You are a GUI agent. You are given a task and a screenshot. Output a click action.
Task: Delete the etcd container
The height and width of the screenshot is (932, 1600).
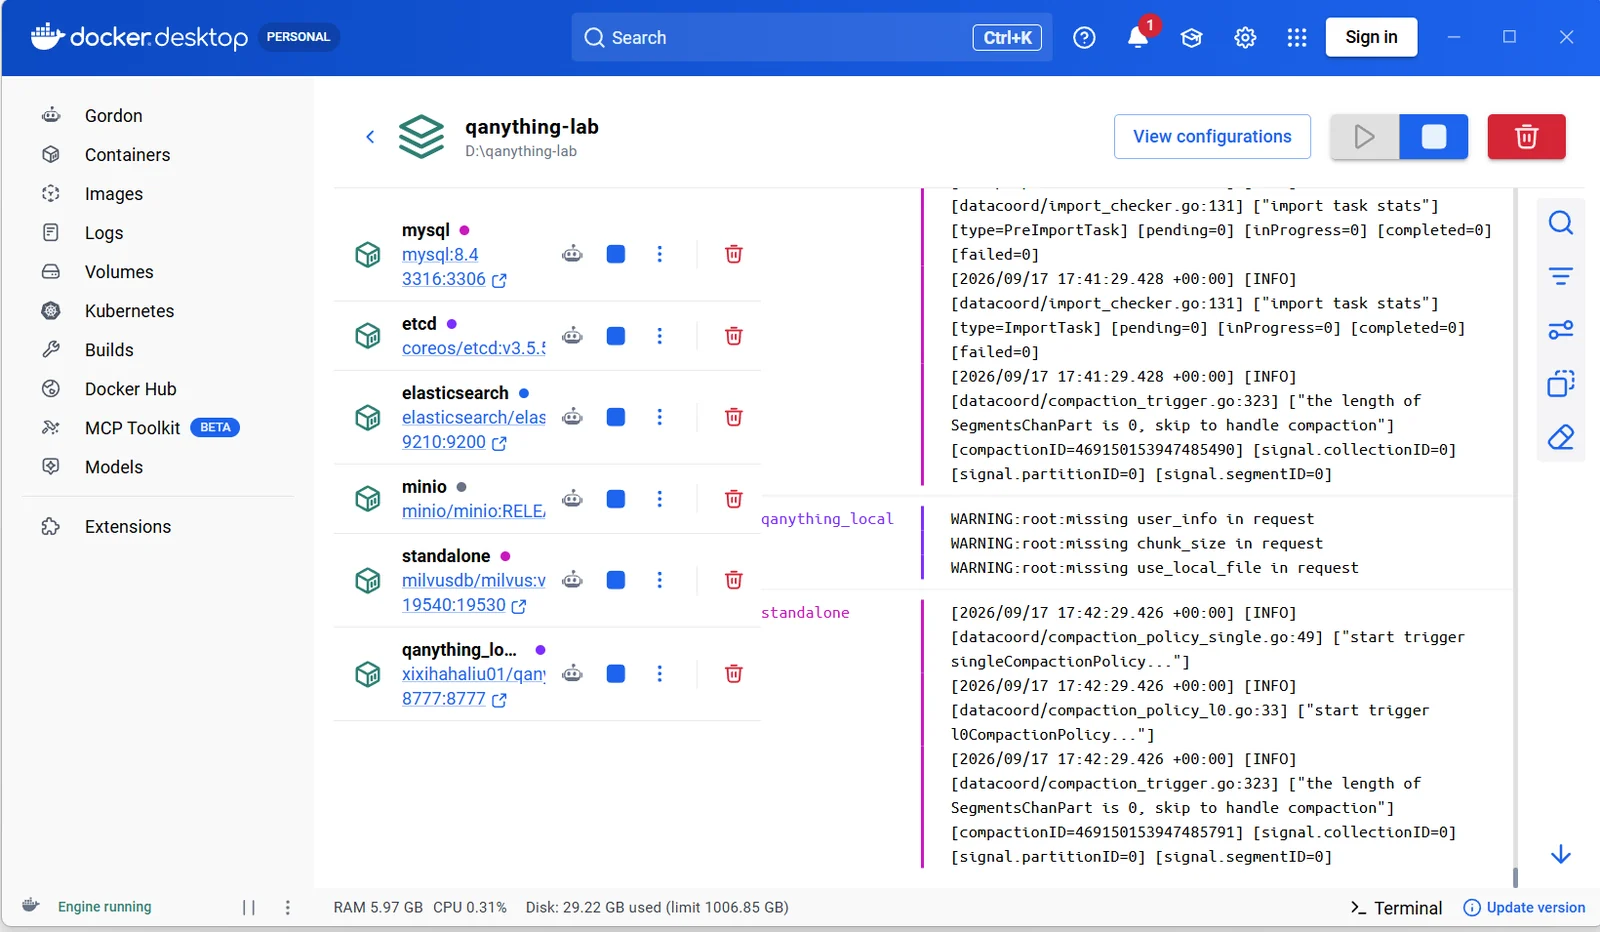(733, 336)
